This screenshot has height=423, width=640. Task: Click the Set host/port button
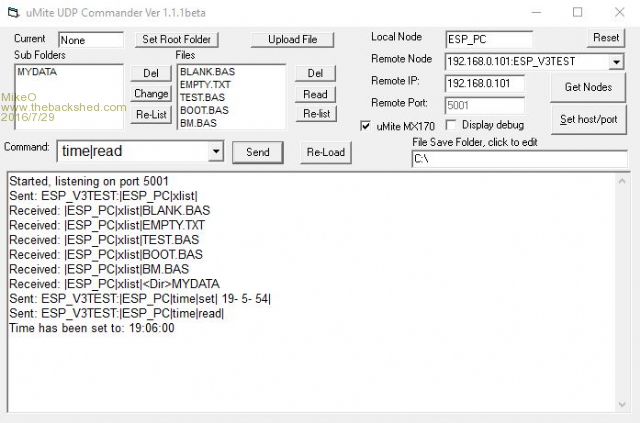point(588,119)
